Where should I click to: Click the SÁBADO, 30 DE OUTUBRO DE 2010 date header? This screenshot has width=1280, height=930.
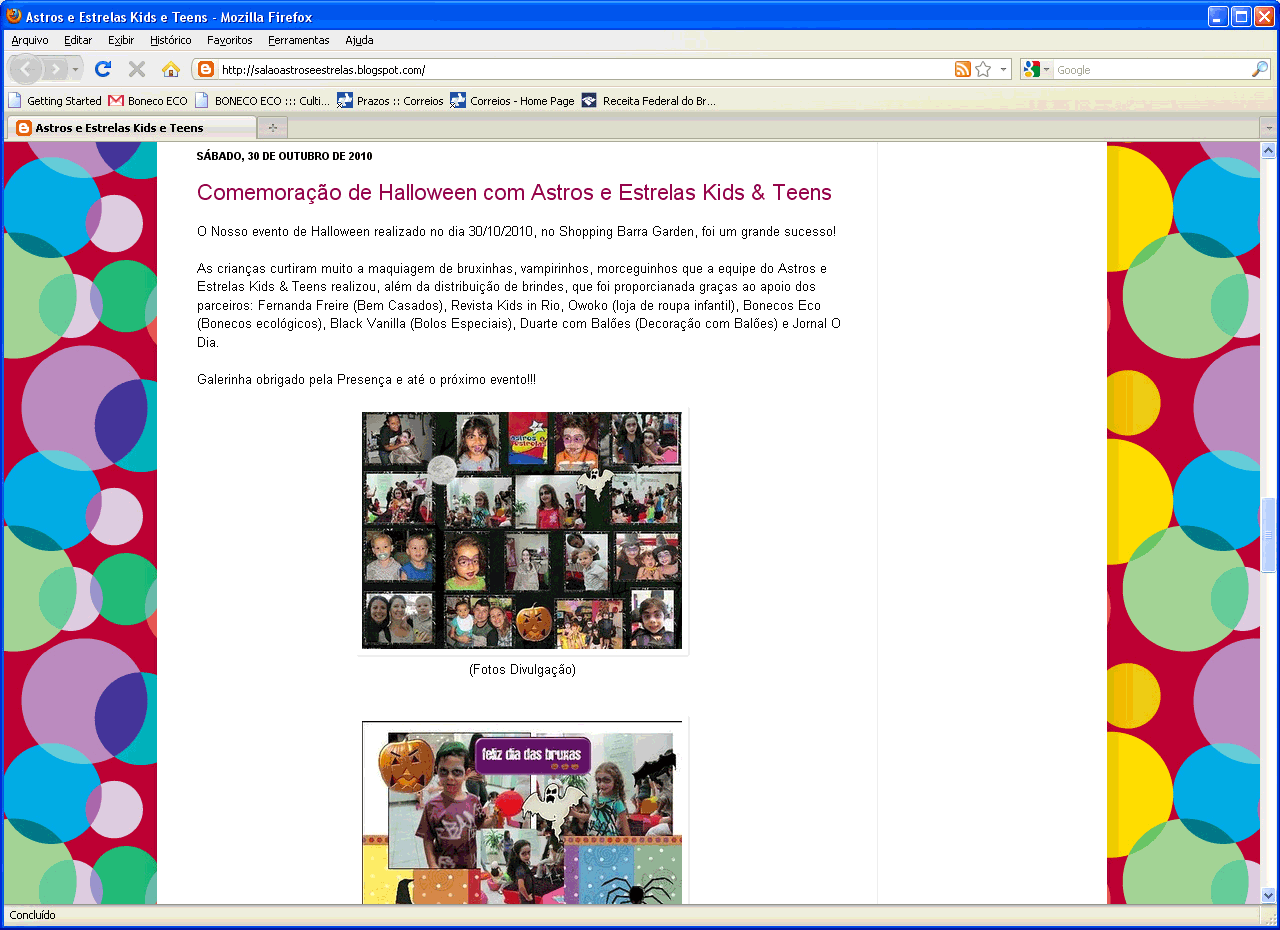point(284,156)
